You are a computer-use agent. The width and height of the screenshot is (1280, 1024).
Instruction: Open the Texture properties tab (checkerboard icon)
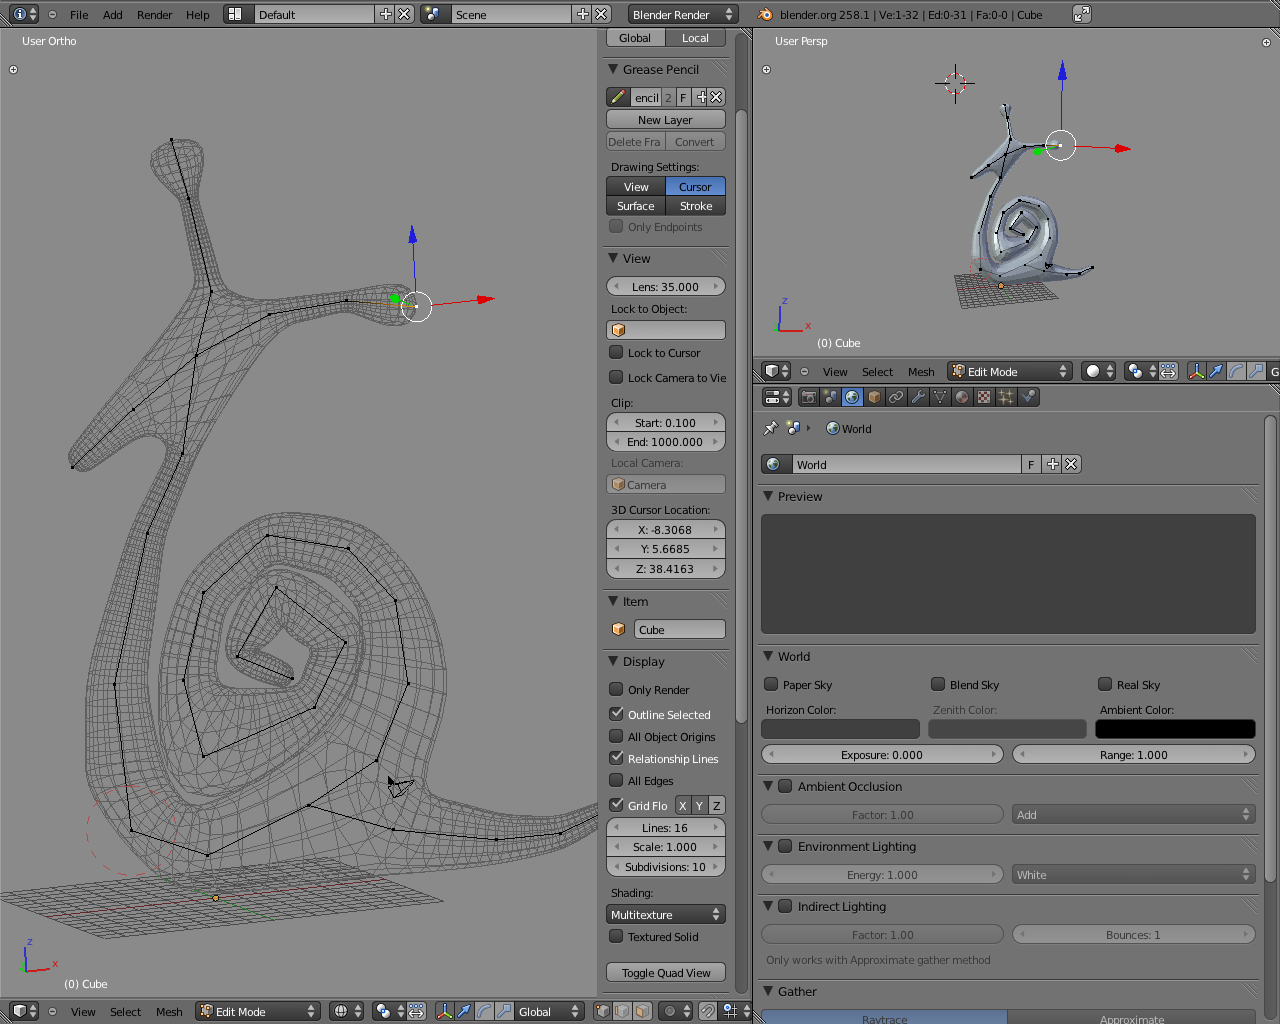click(984, 397)
